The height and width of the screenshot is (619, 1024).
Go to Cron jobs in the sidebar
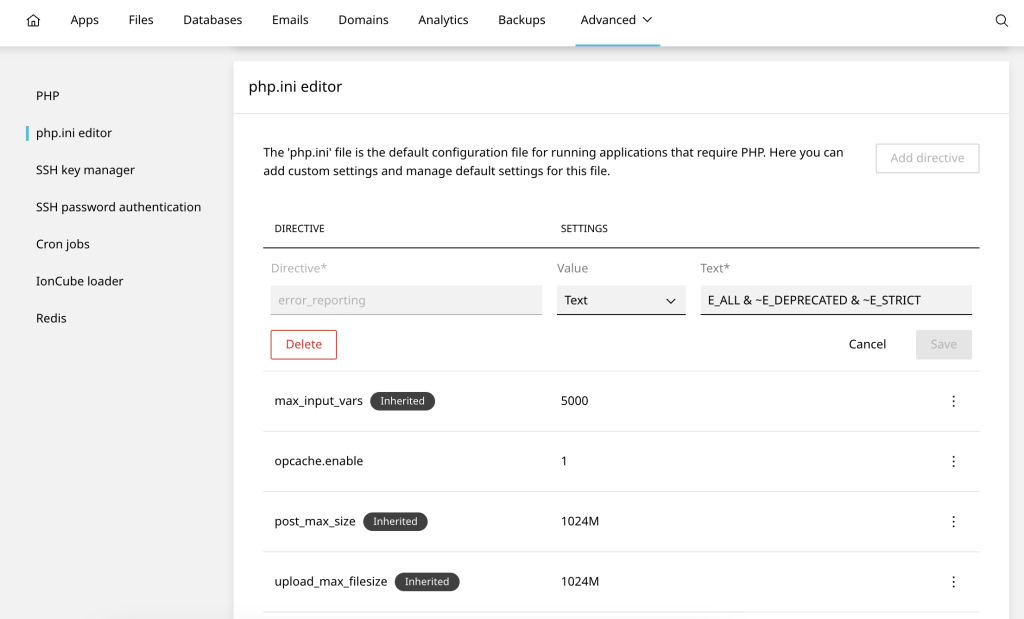pyautogui.click(x=63, y=244)
